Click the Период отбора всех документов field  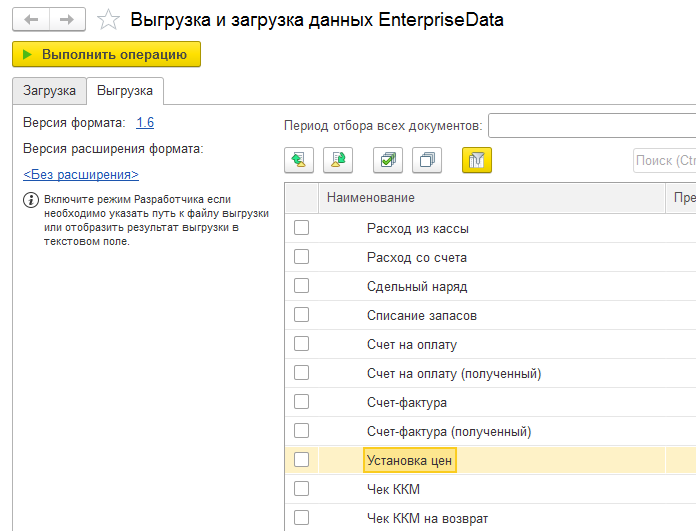(592, 126)
